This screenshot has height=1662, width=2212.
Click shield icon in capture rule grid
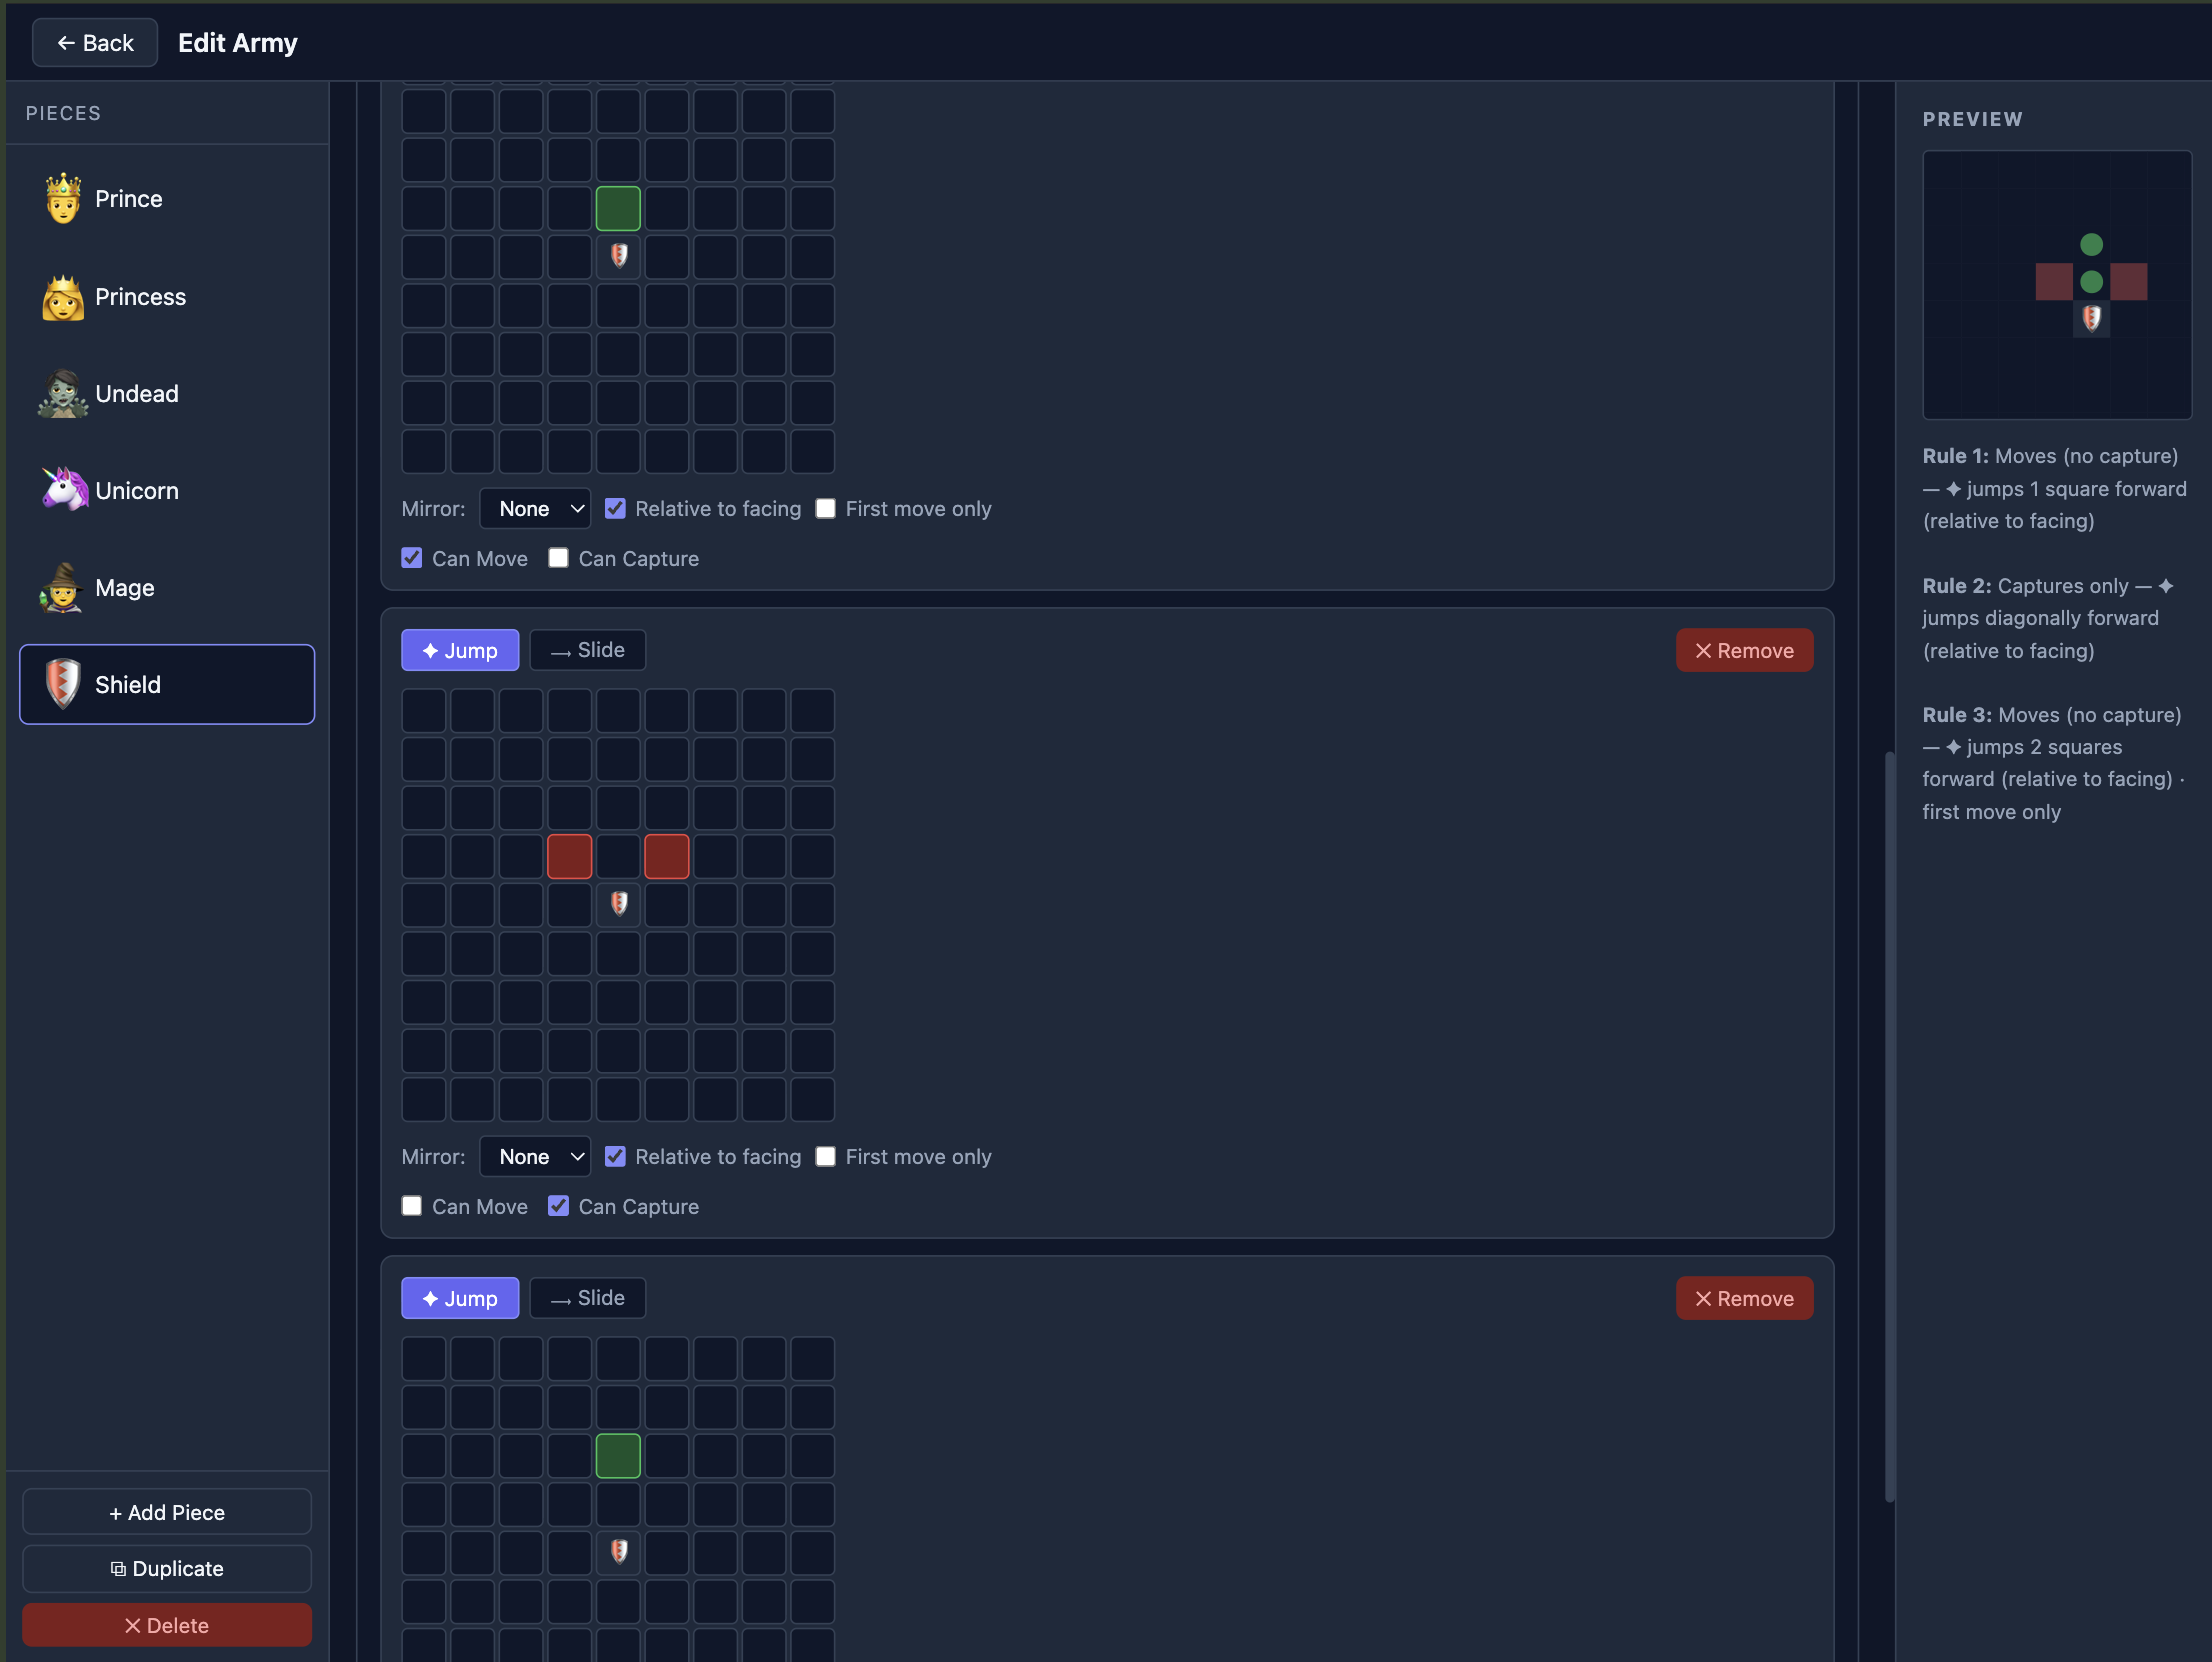point(619,904)
